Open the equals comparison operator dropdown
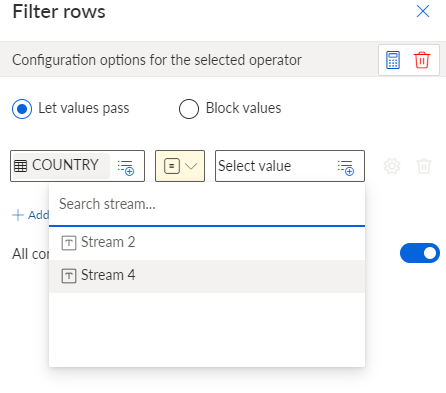This screenshot has height=393, width=446. tap(180, 166)
